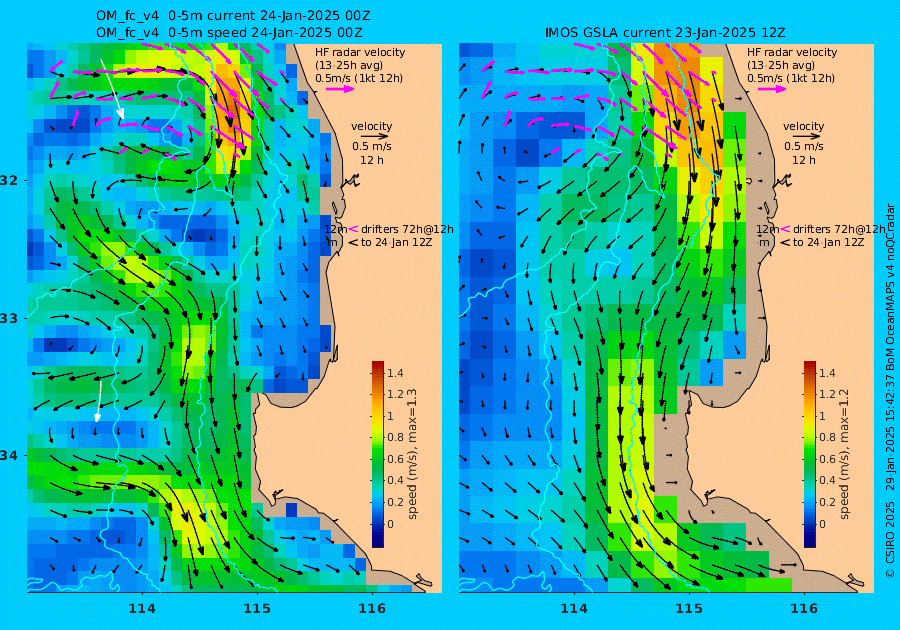900x630 pixels.
Task: Click 'to 24 Jan 12Z' text in left panel
Action: click(x=397, y=242)
